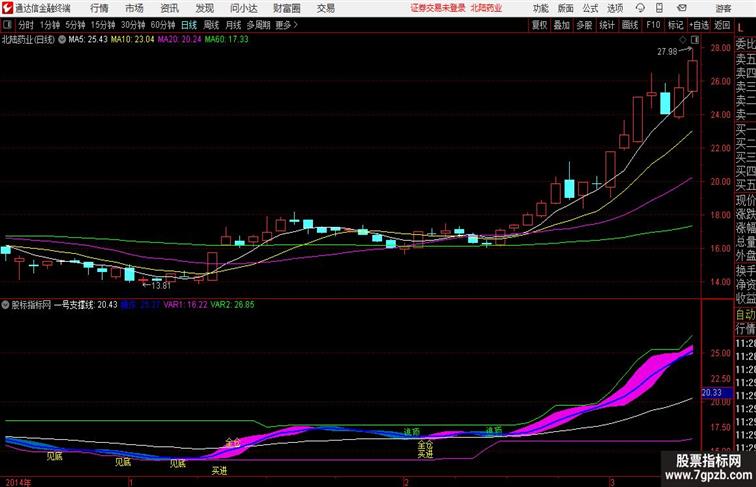Expand the 更多 periods dropdown

pyautogui.click(x=287, y=25)
